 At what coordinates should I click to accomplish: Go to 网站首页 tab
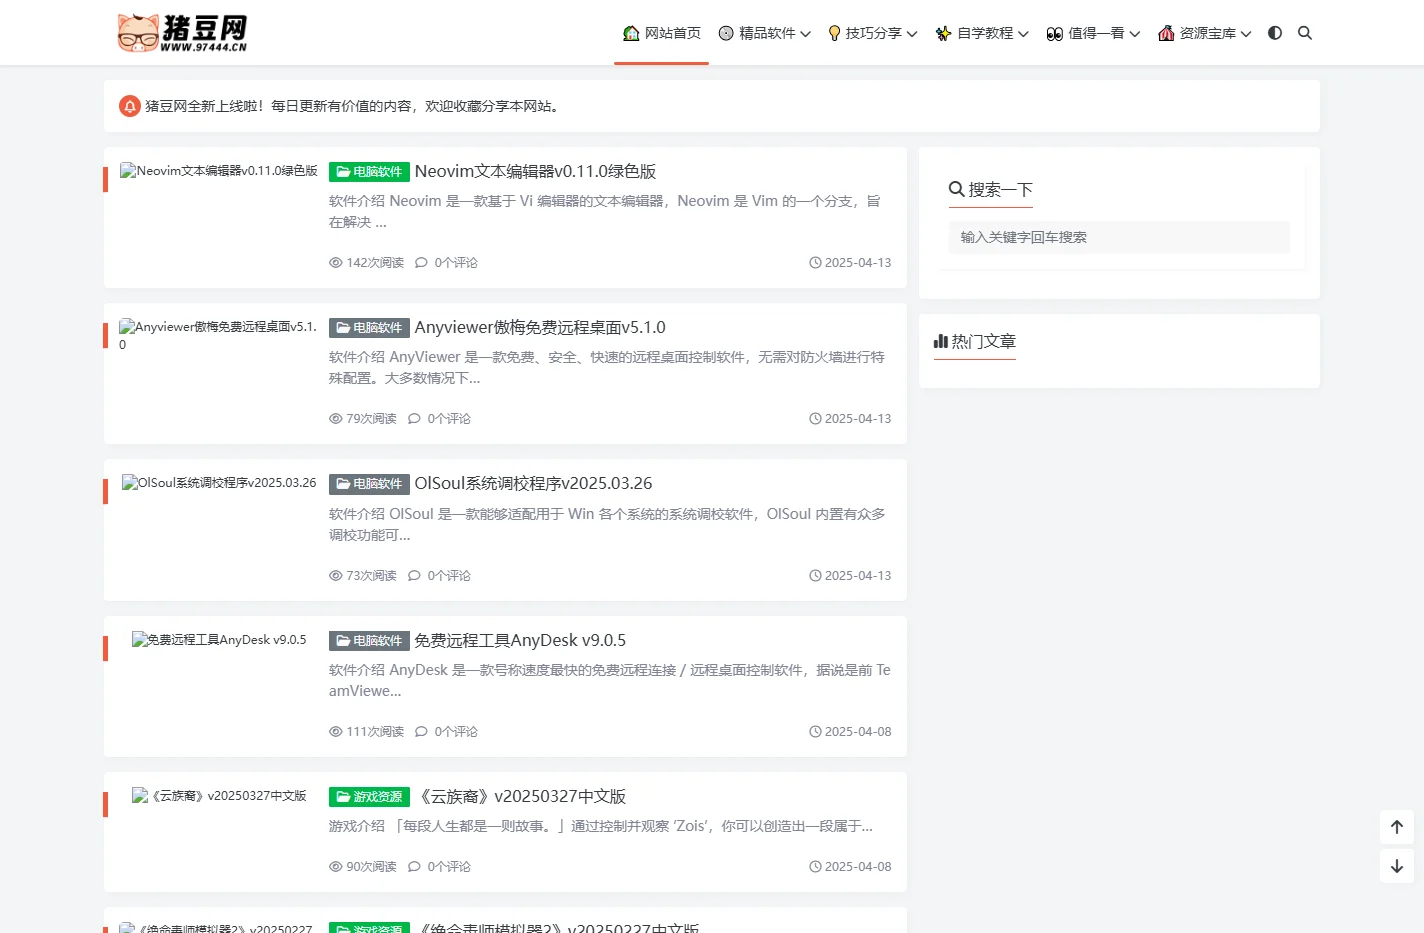coord(661,33)
